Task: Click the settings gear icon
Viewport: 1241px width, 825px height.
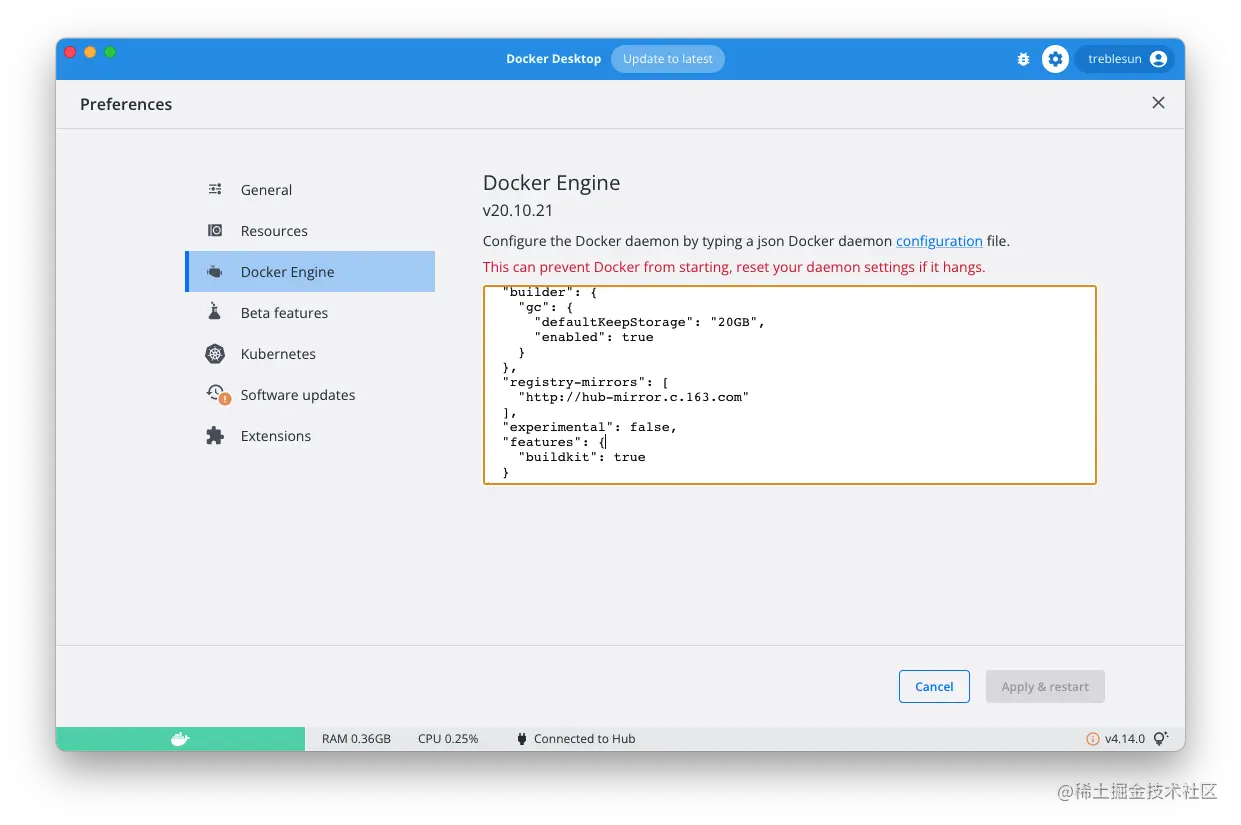Action: pyautogui.click(x=1055, y=59)
